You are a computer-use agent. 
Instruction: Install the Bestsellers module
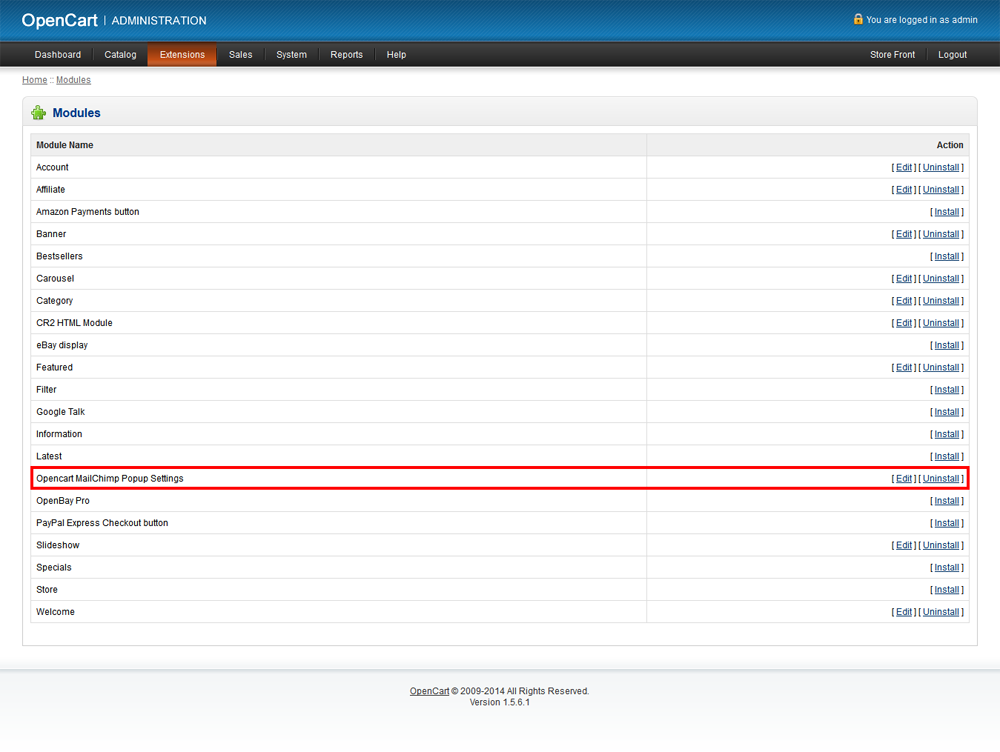coord(946,256)
